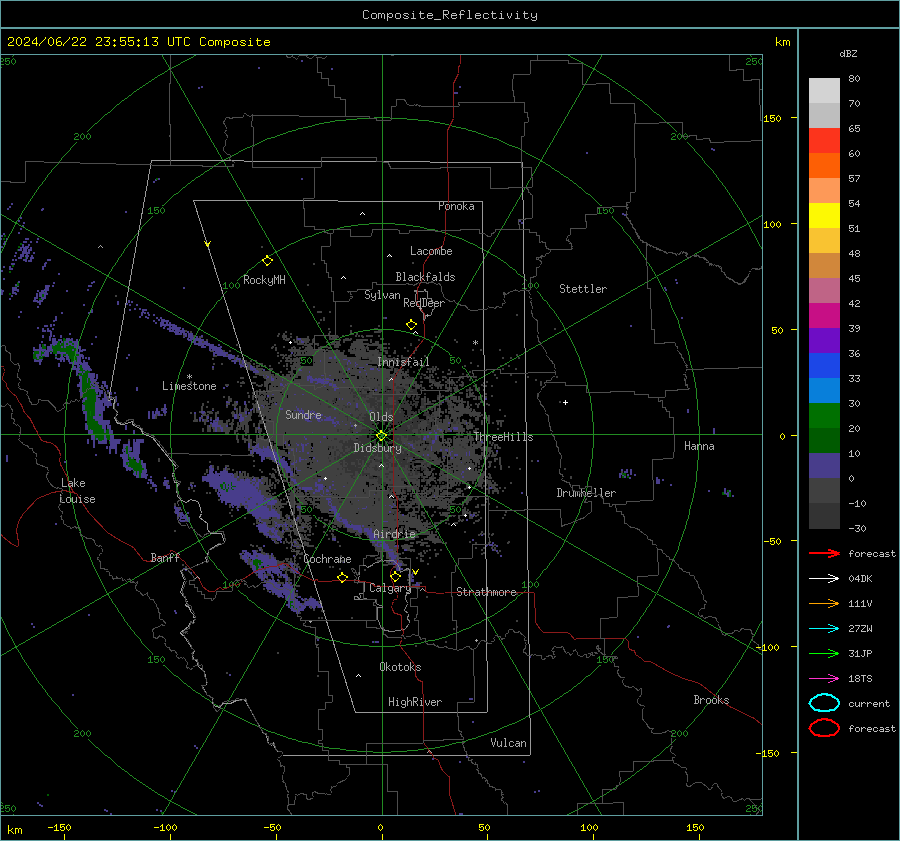Click the green 31JP arrow in legend
This screenshot has width=900, height=841.
click(x=824, y=653)
